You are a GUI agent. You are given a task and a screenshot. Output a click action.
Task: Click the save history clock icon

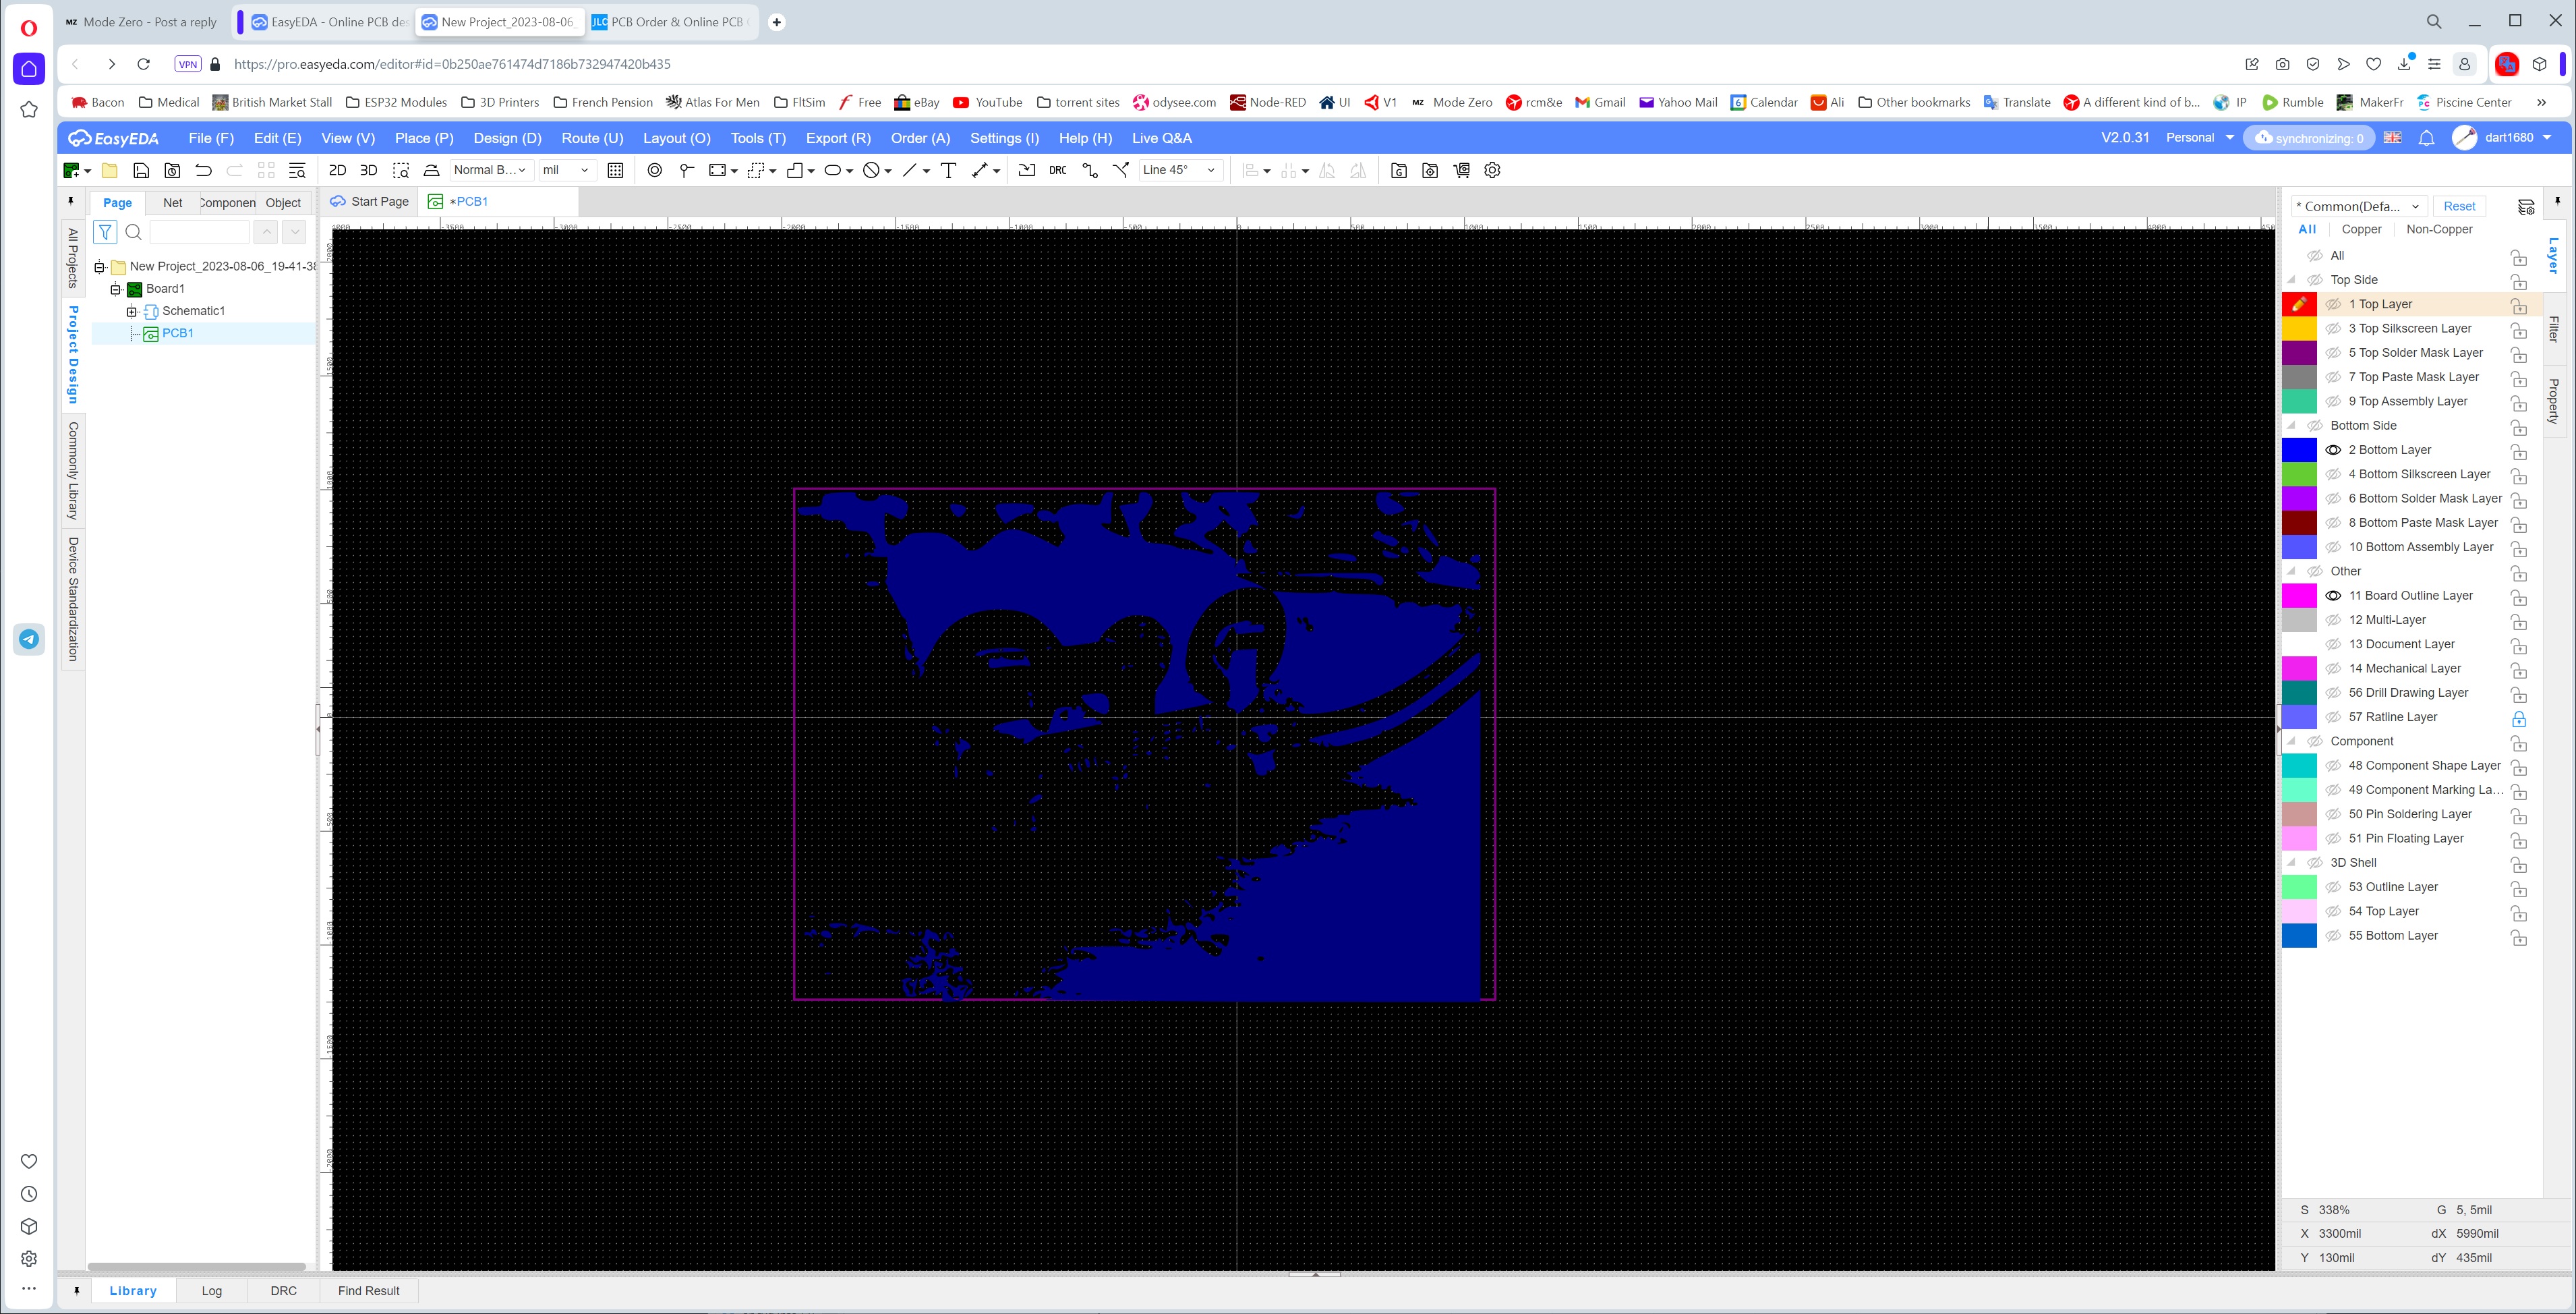coord(173,171)
